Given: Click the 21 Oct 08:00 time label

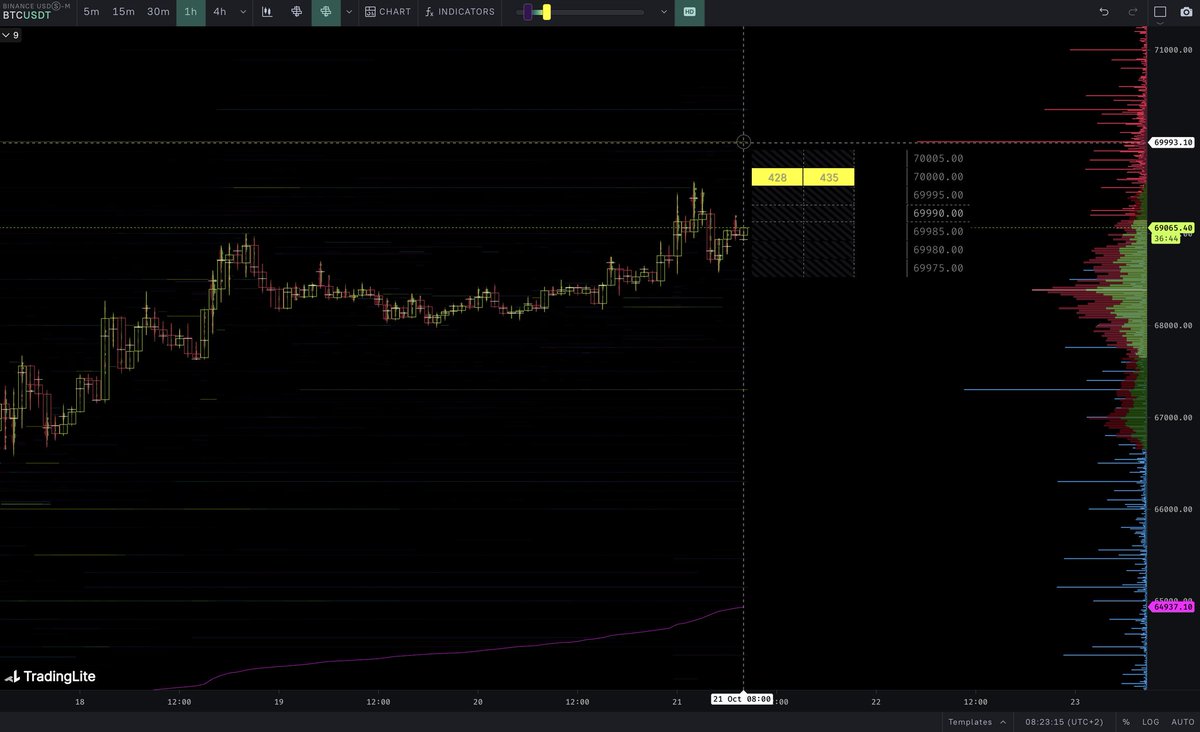Looking at the screenshot, I should click(742, 699).
